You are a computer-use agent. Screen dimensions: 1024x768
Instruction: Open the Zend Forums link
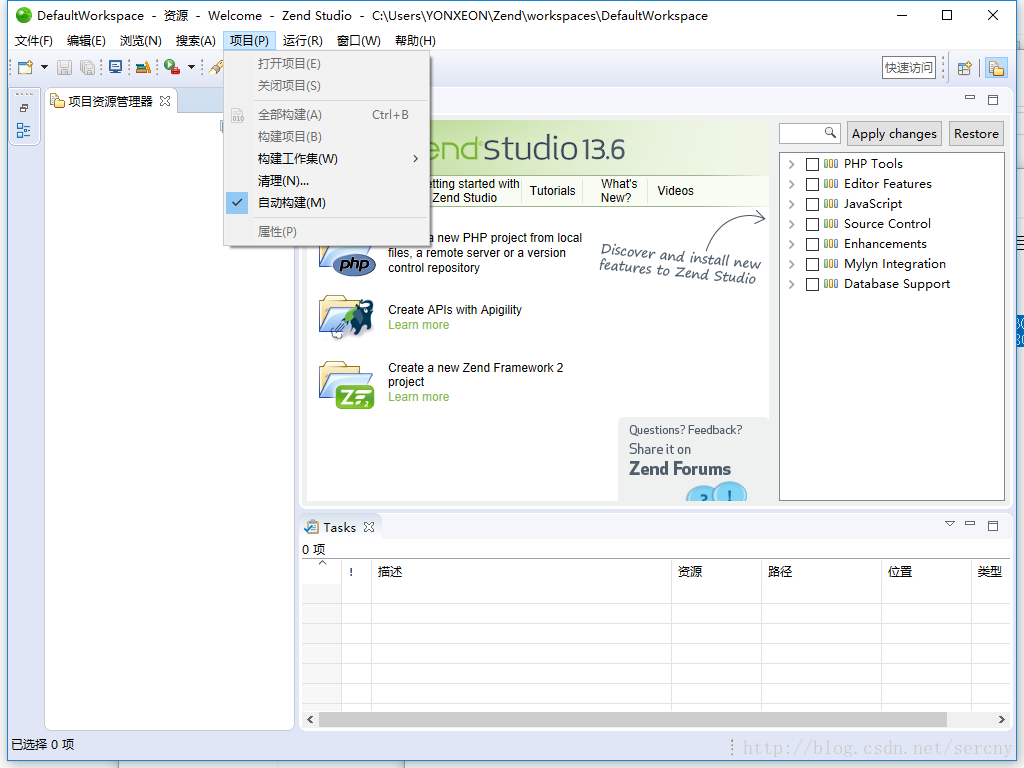tap(680, 469)
